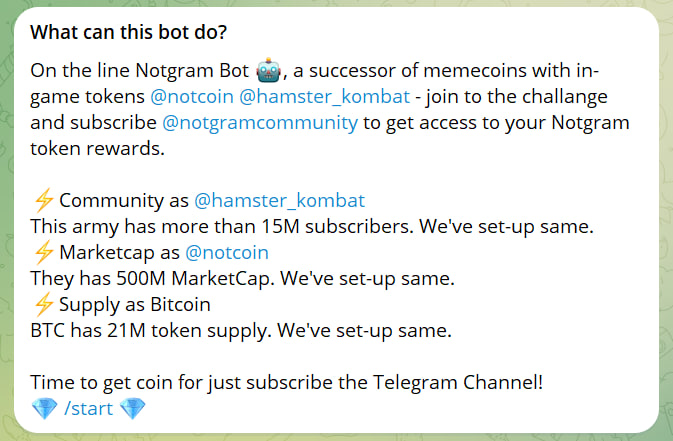Screen dimensions: 673x441
Task: Click lightning emoji beside Supply as Bitcoin
Action: (x=42, y=304)
